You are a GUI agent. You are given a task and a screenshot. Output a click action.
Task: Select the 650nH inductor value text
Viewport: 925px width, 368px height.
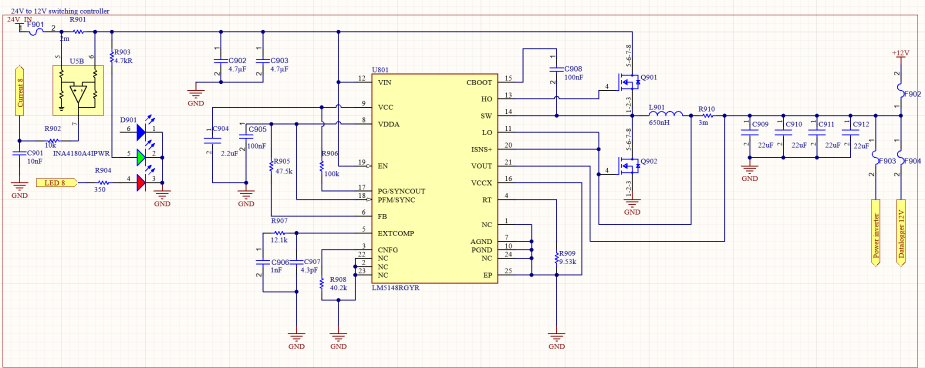(x=660, y=124)
